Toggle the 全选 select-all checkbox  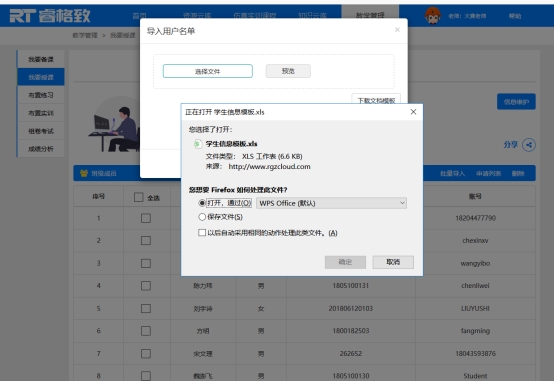(x=138, y=197)
